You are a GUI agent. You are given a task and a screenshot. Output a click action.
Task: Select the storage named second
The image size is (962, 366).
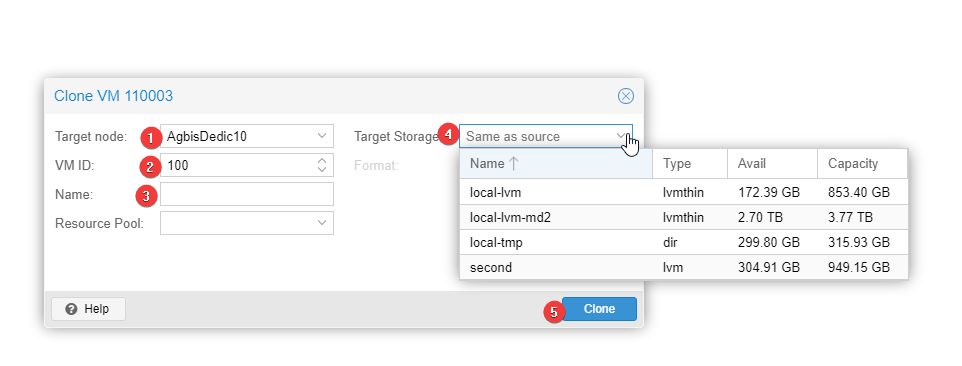click(x=683, y=267)
